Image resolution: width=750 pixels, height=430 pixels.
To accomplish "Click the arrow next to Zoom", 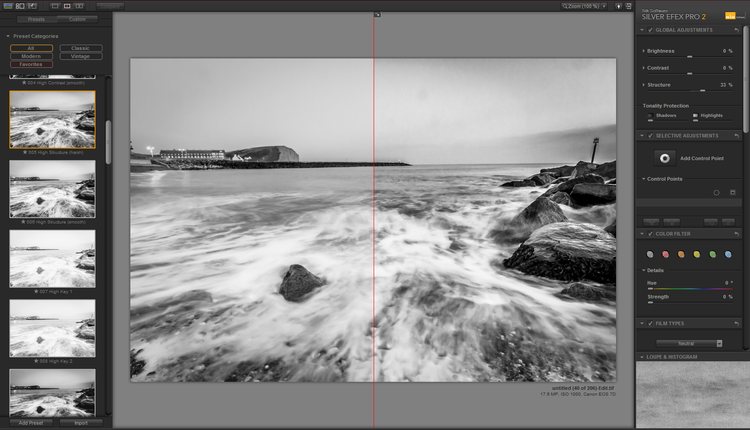I will click(x=604, y=6).
